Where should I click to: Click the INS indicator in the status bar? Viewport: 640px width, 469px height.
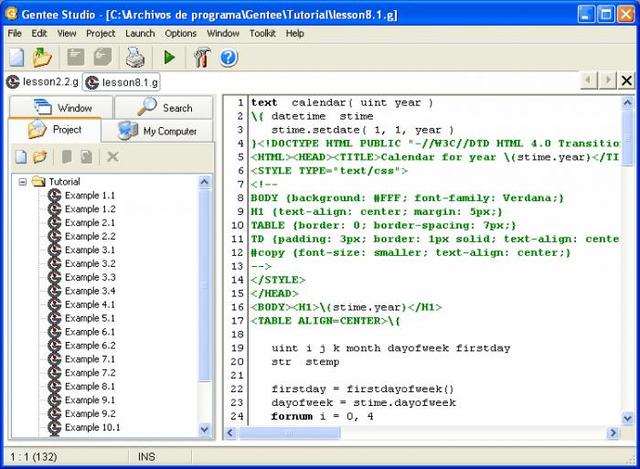click(146, 456)
